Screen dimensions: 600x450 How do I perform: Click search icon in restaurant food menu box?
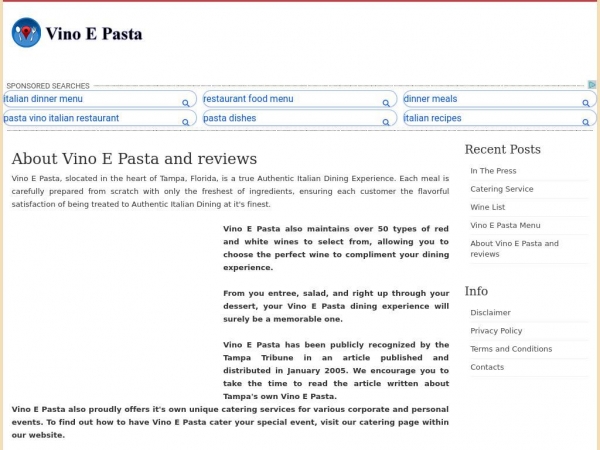point(386,103)
